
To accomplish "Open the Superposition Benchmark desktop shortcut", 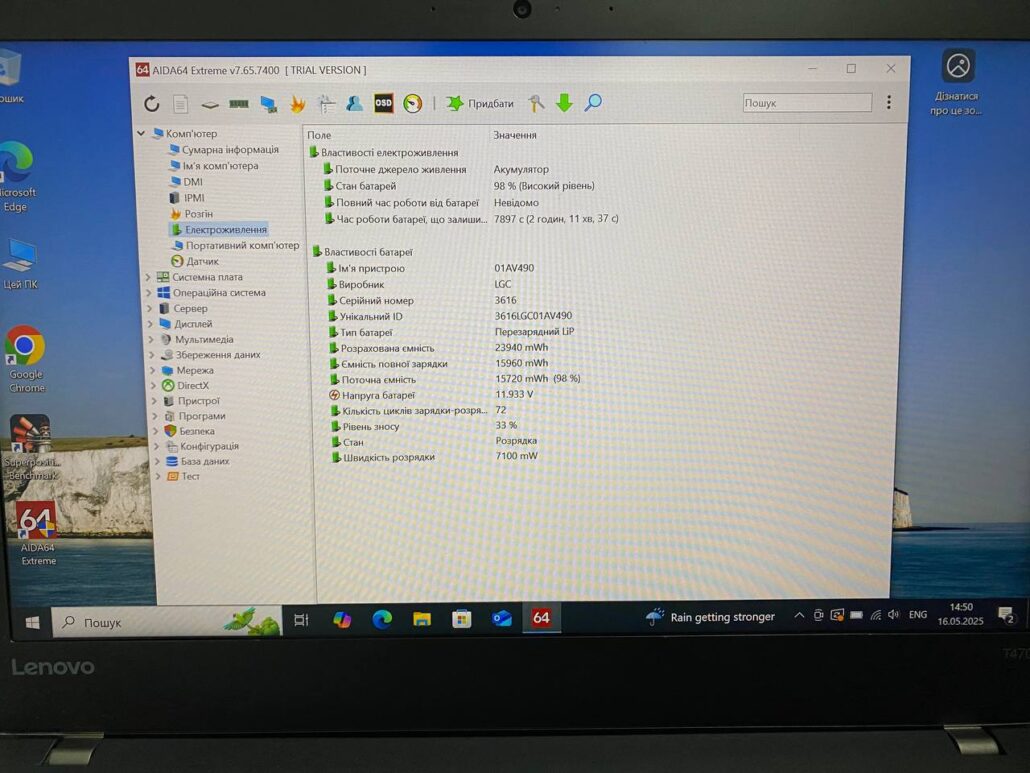I will [30, 447].
